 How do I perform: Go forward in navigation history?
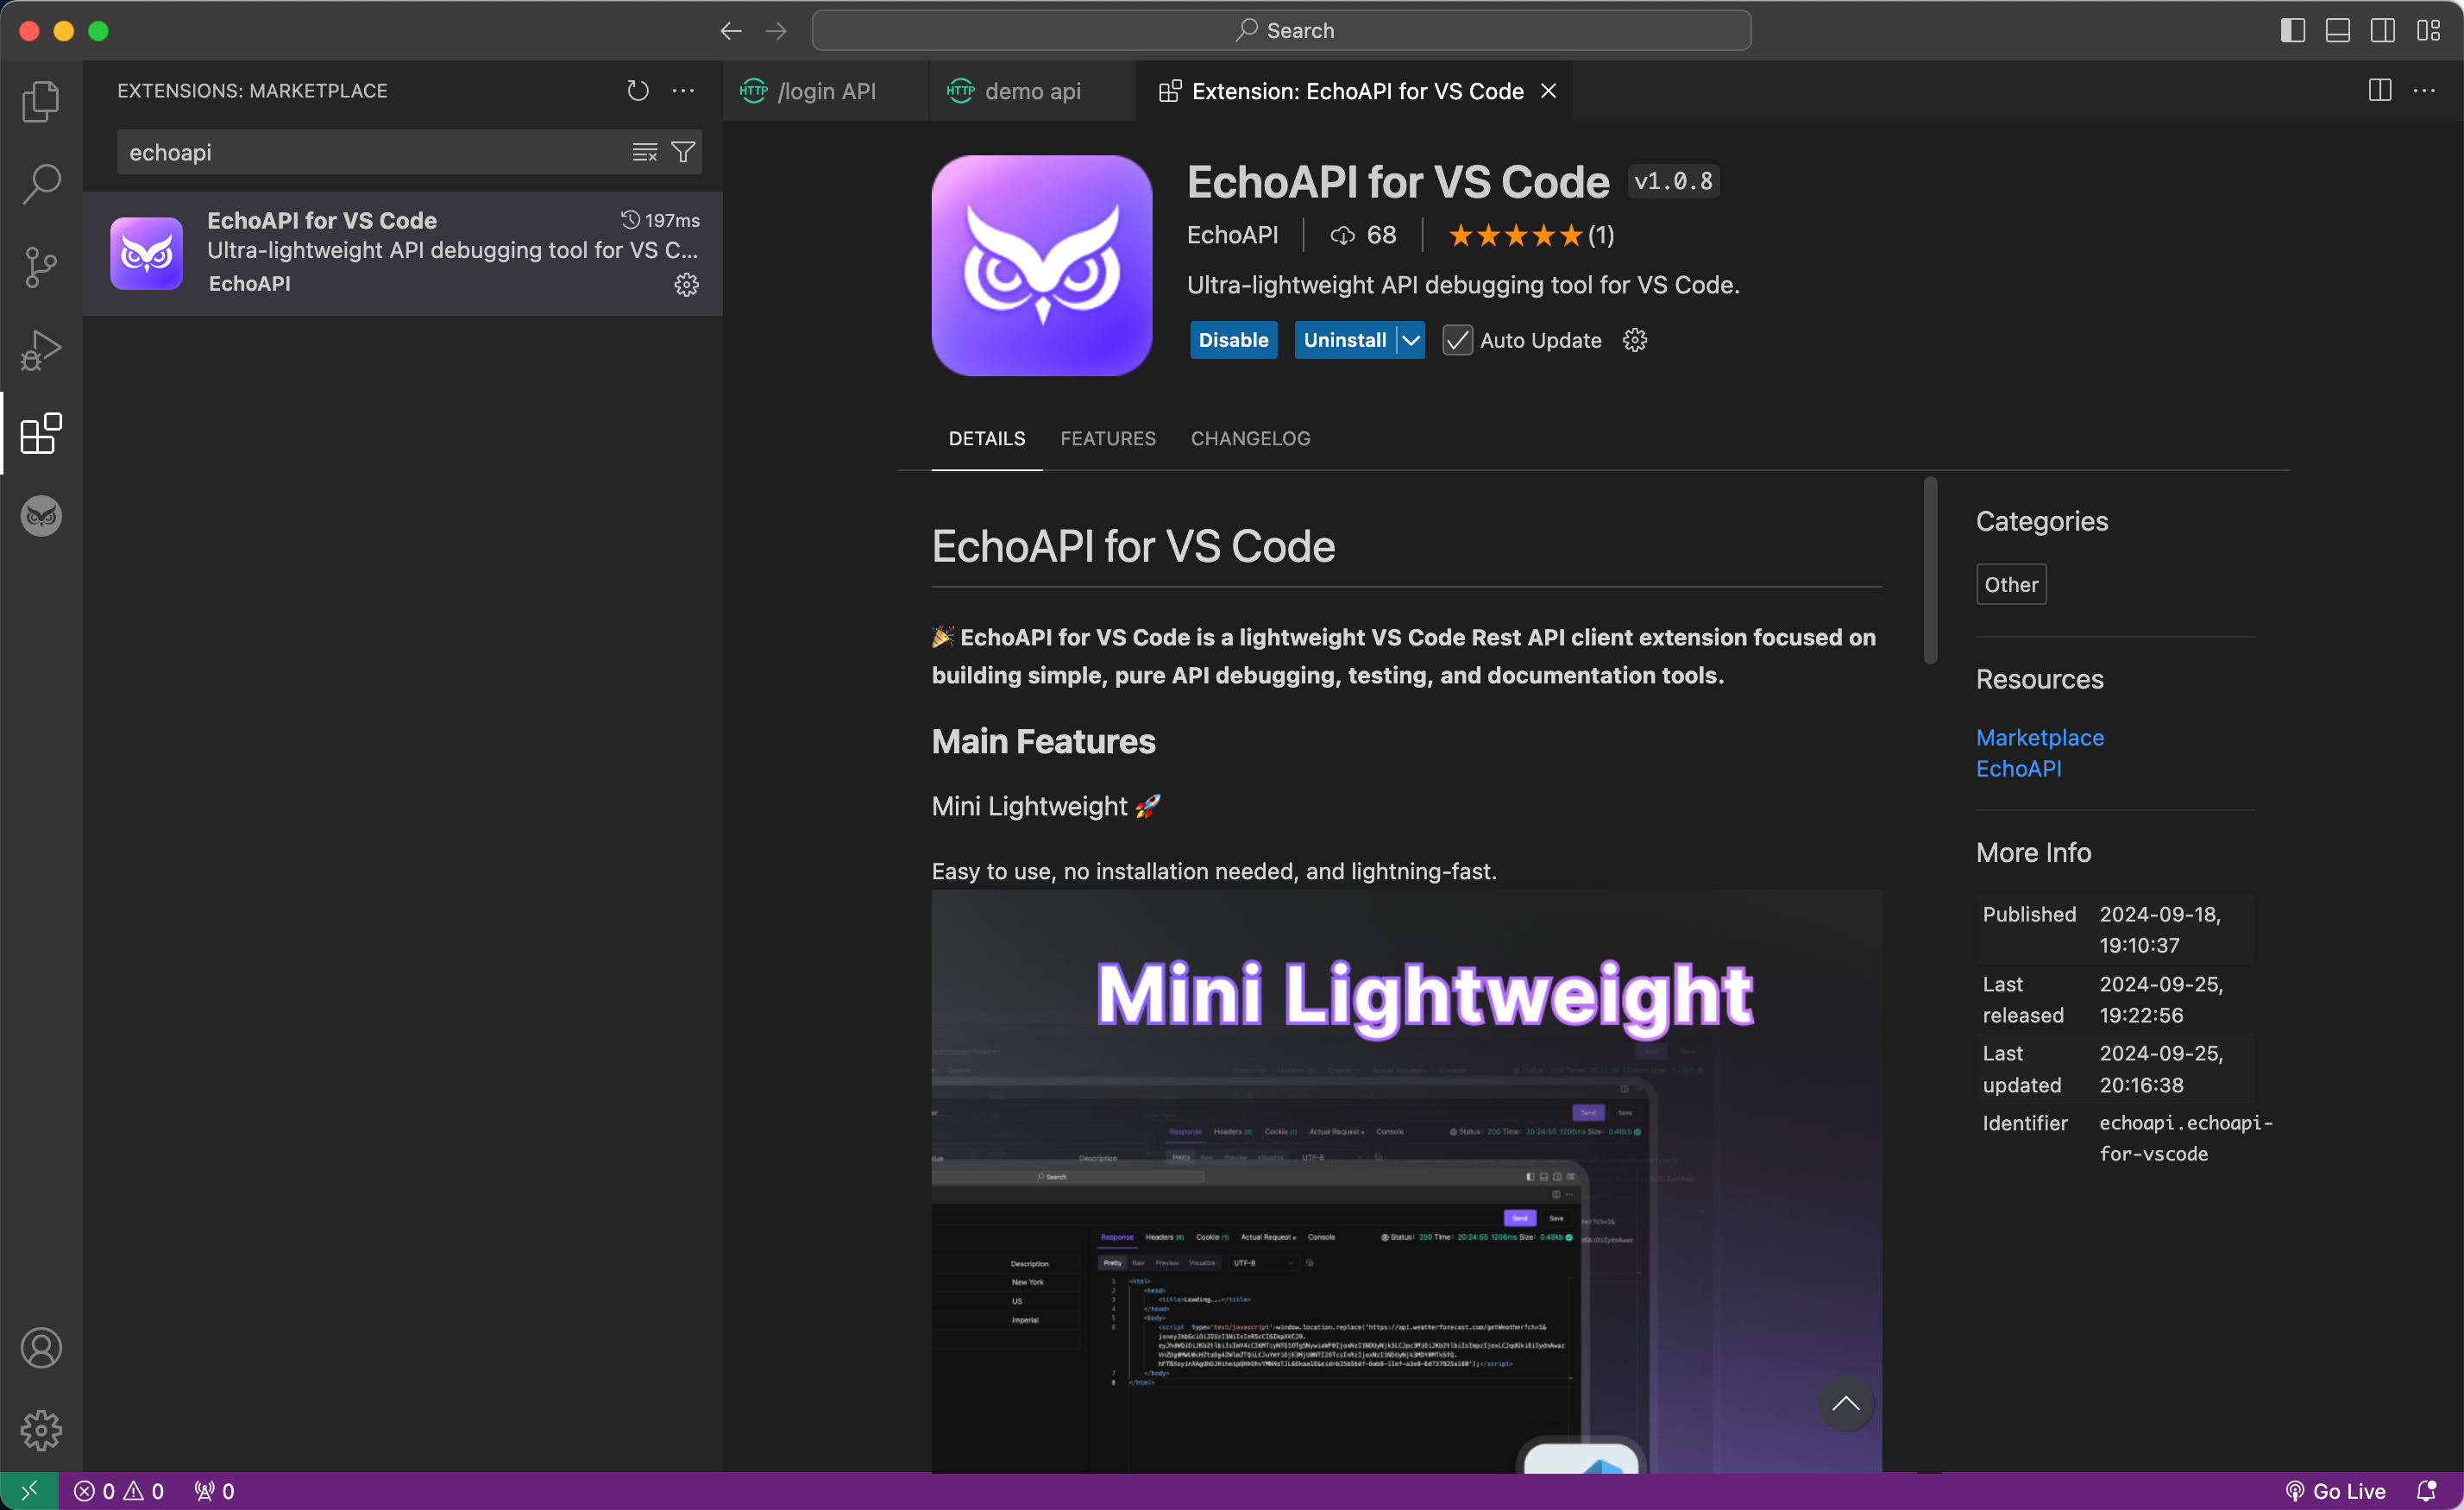click(776, 31)
